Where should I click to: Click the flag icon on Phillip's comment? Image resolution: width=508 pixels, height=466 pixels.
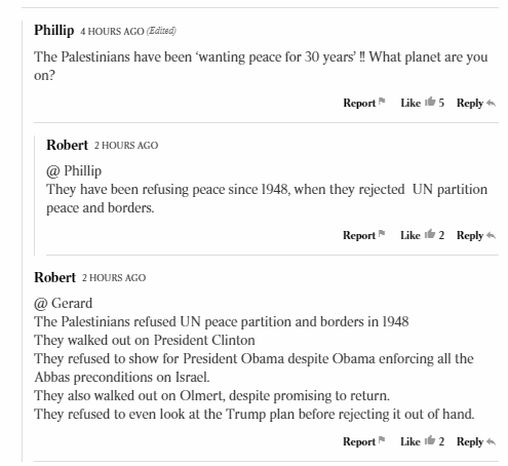[x=382, y=101]
